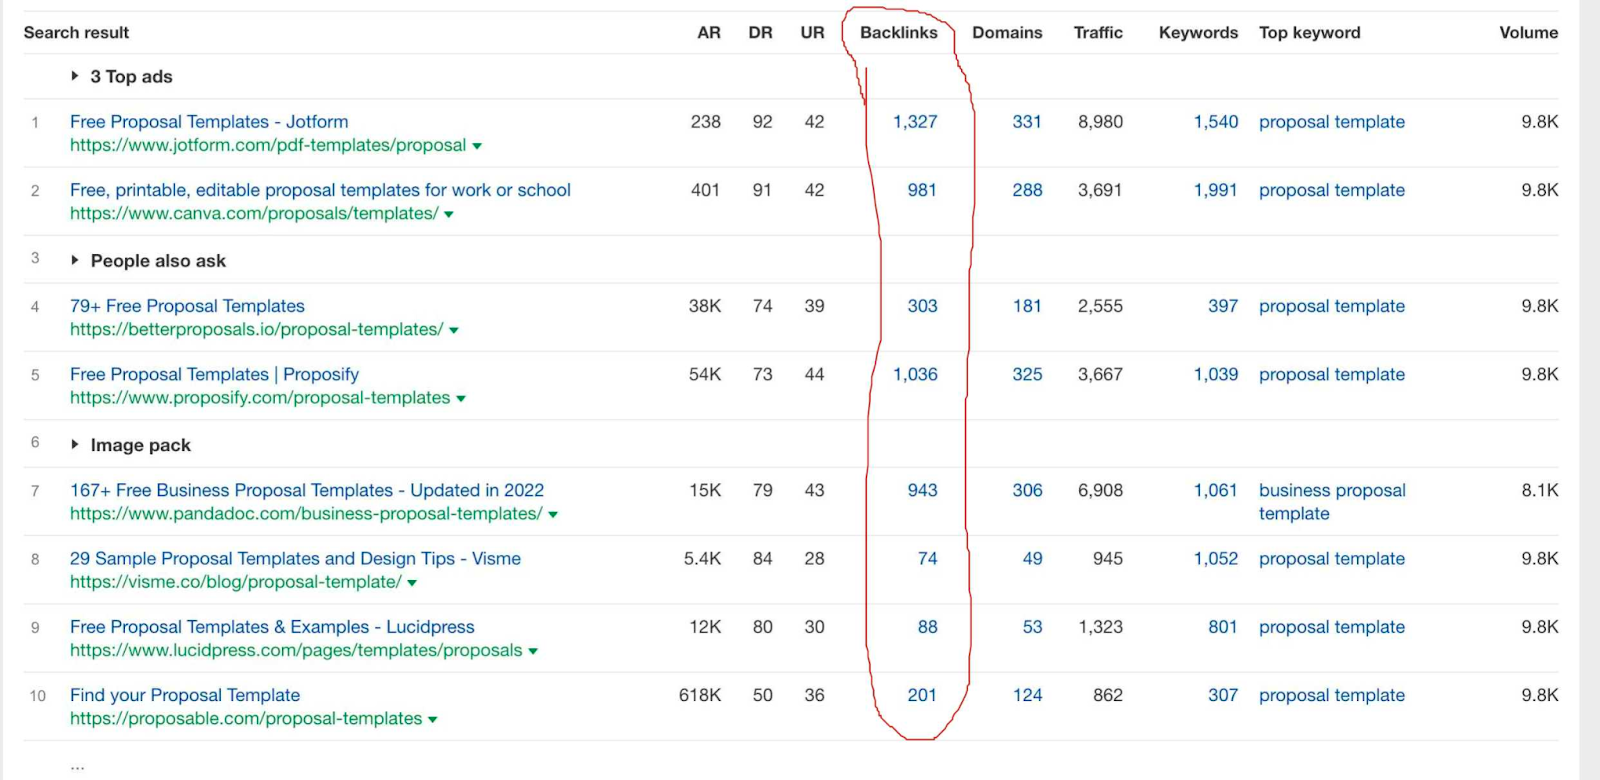Viewport: 1600px width, 780px height.
Task: Open dropdown caret beside the Canva URL
Action: (x=449, y=214)
